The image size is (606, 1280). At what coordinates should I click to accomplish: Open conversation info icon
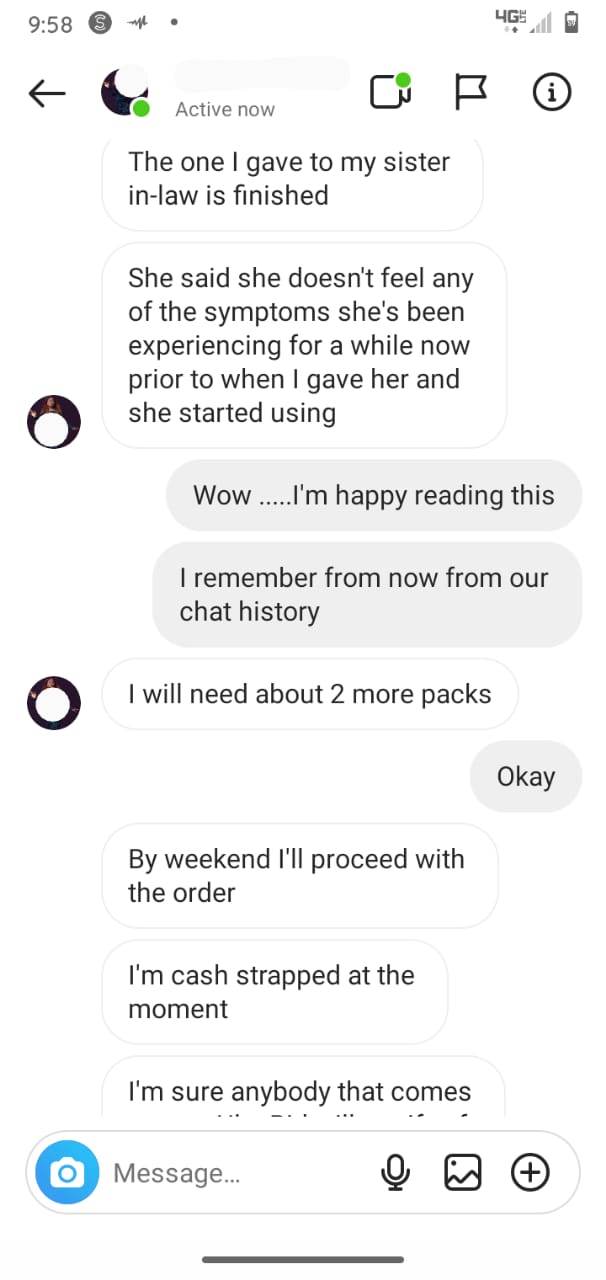(x=551, y=92)
